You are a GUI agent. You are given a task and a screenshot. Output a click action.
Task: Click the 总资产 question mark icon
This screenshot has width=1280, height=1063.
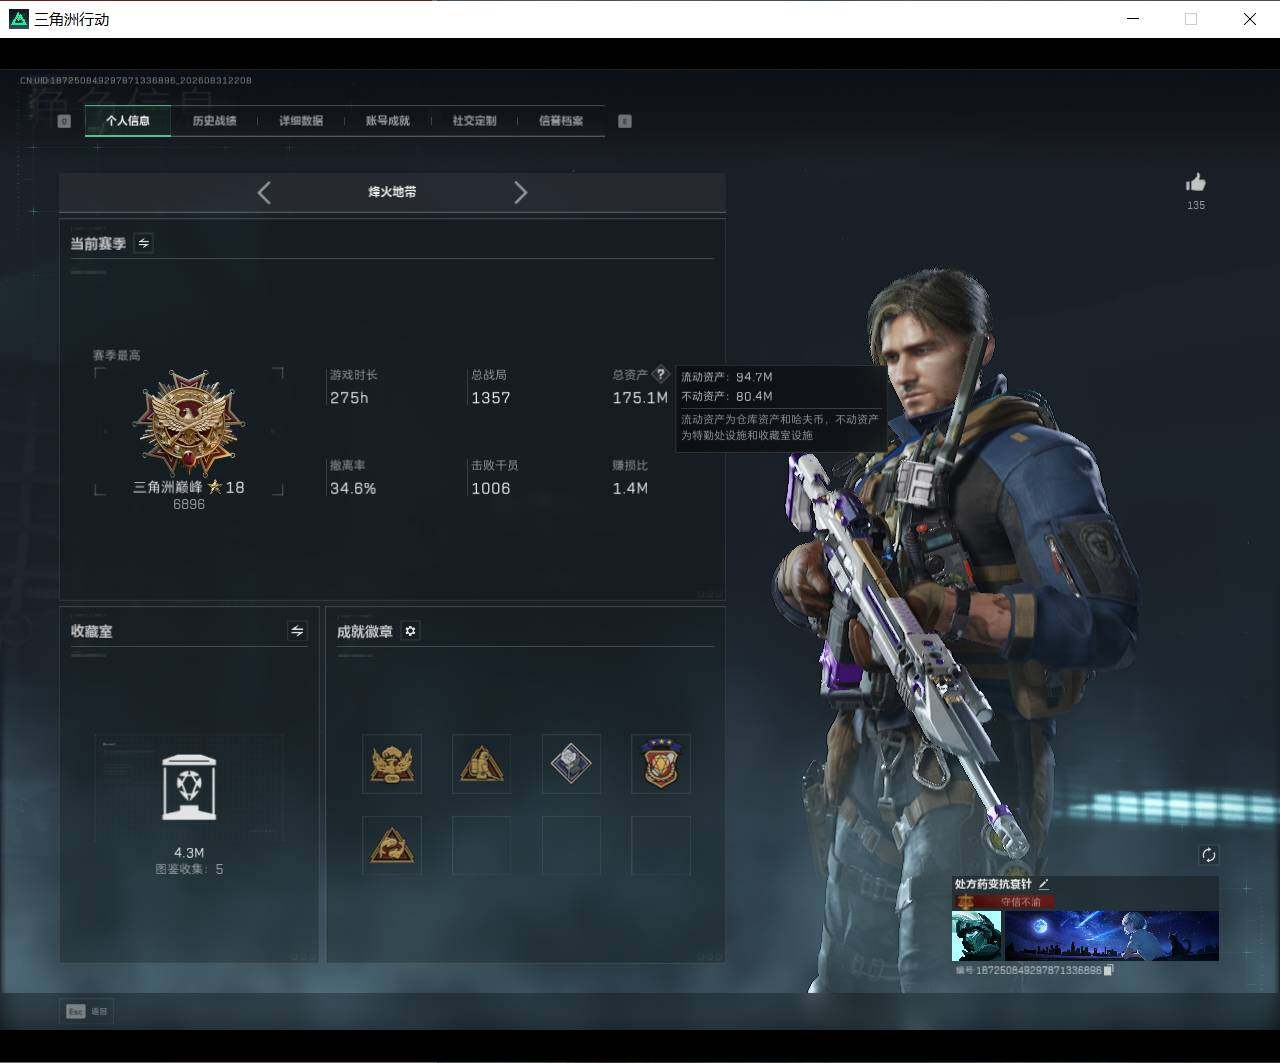pyautogui.click(x=660, y=374)
